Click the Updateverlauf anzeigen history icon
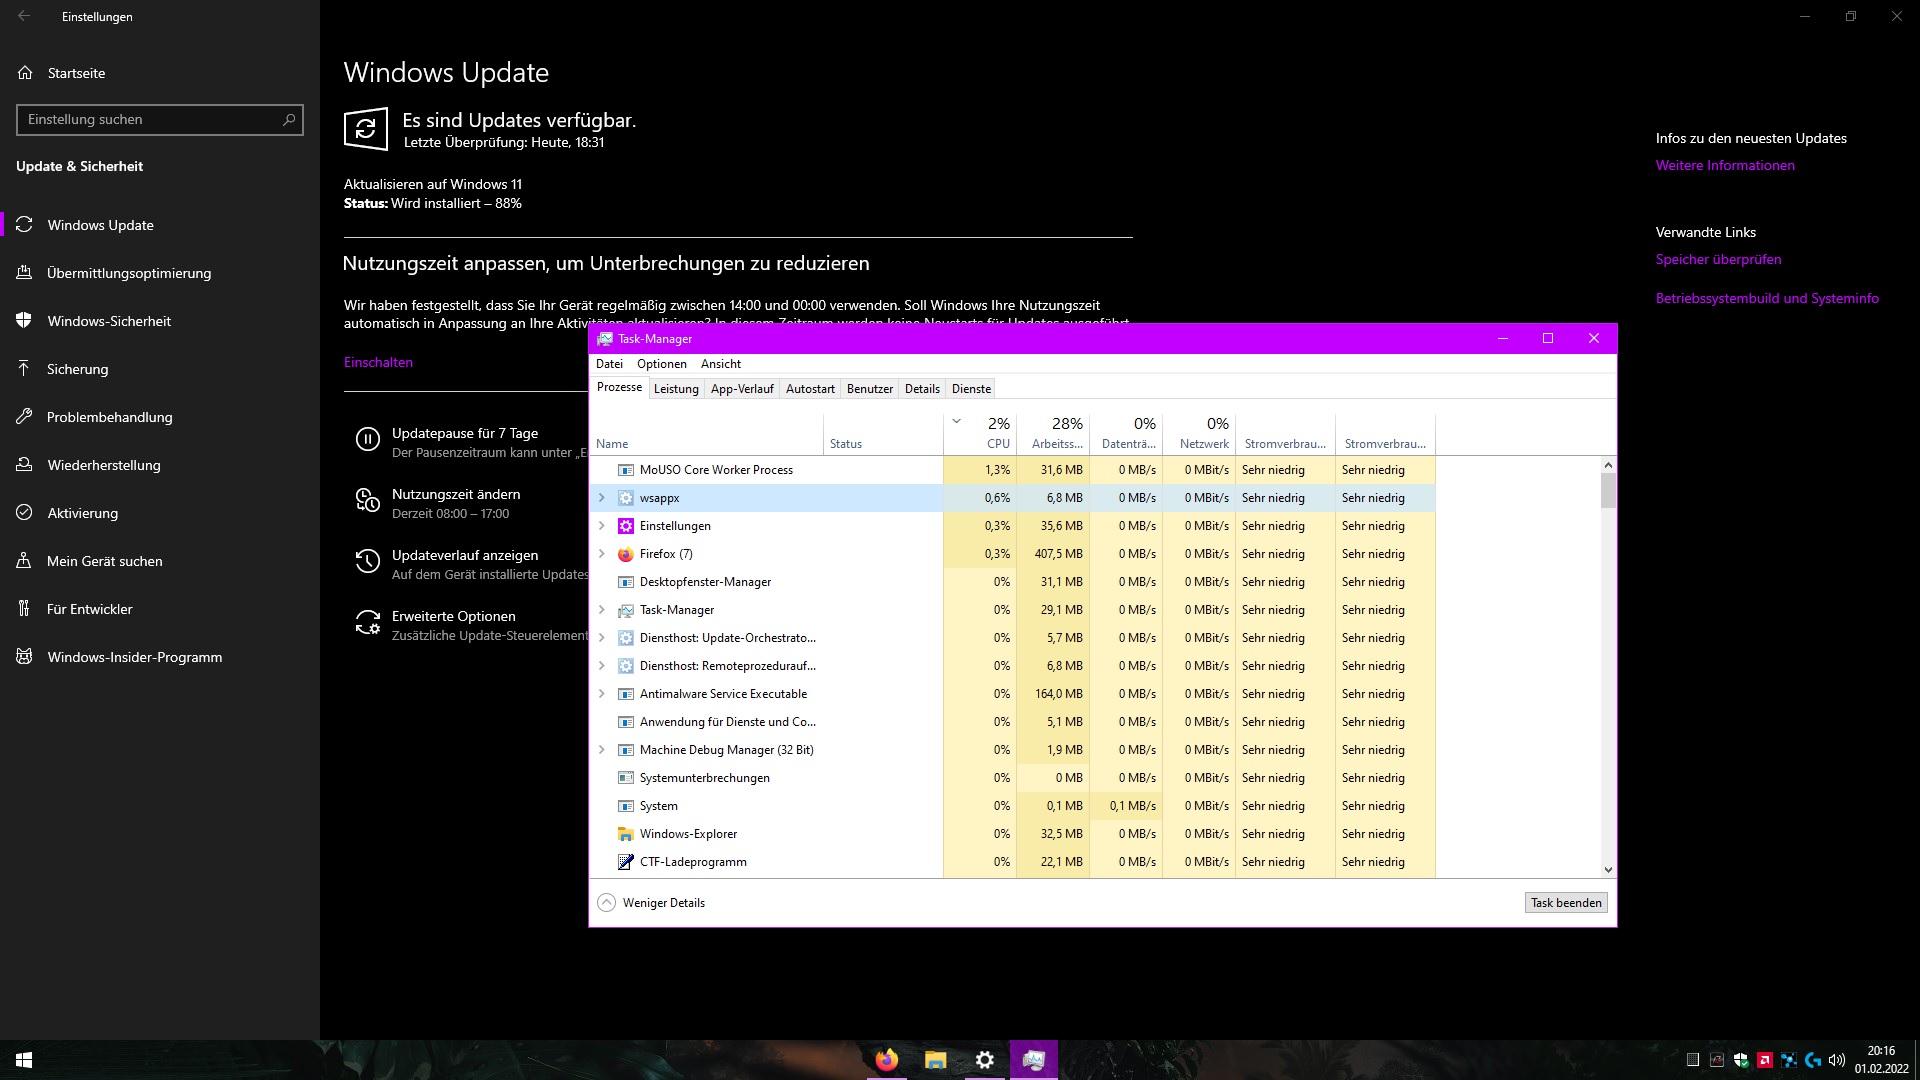This screenshot has width=1920, height=1080. [x=367, y=562]
